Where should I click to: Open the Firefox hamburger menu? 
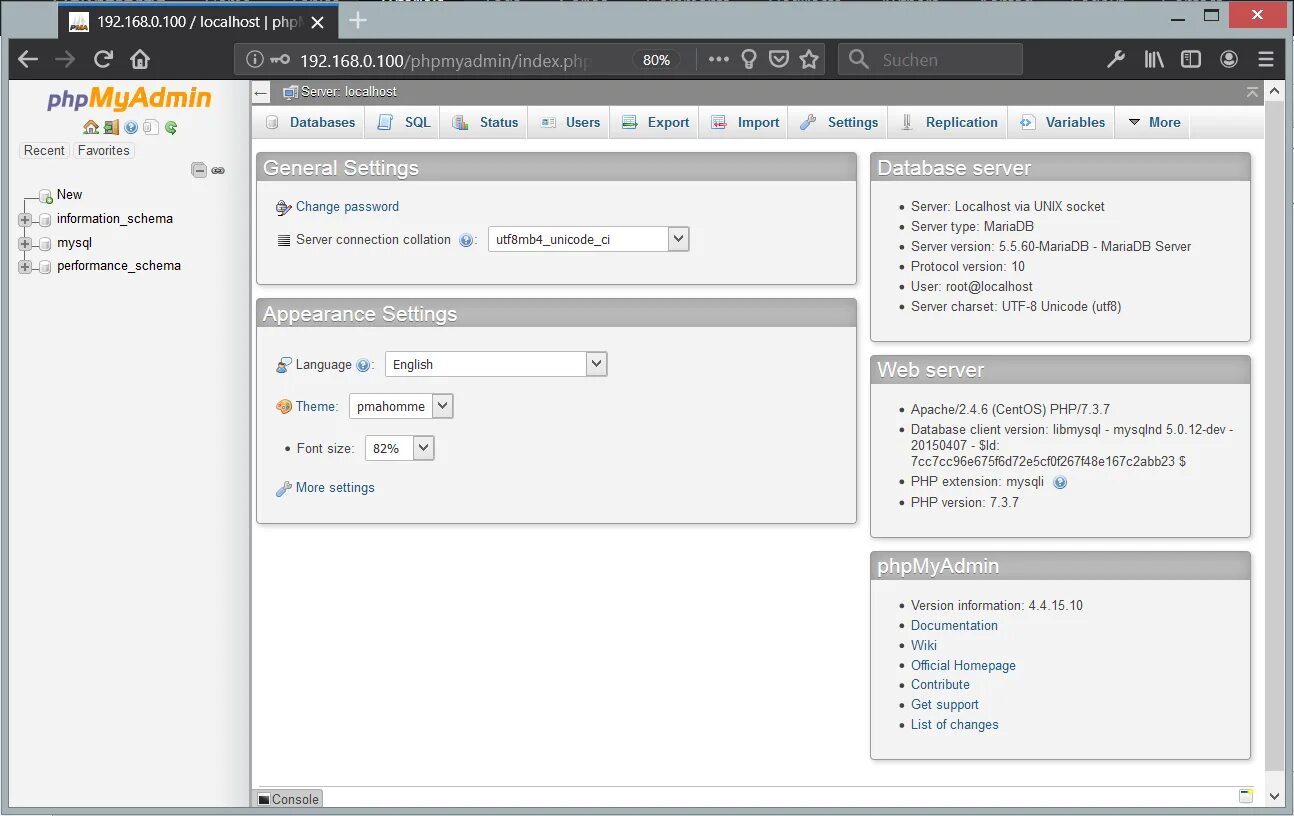[1266, 59]
